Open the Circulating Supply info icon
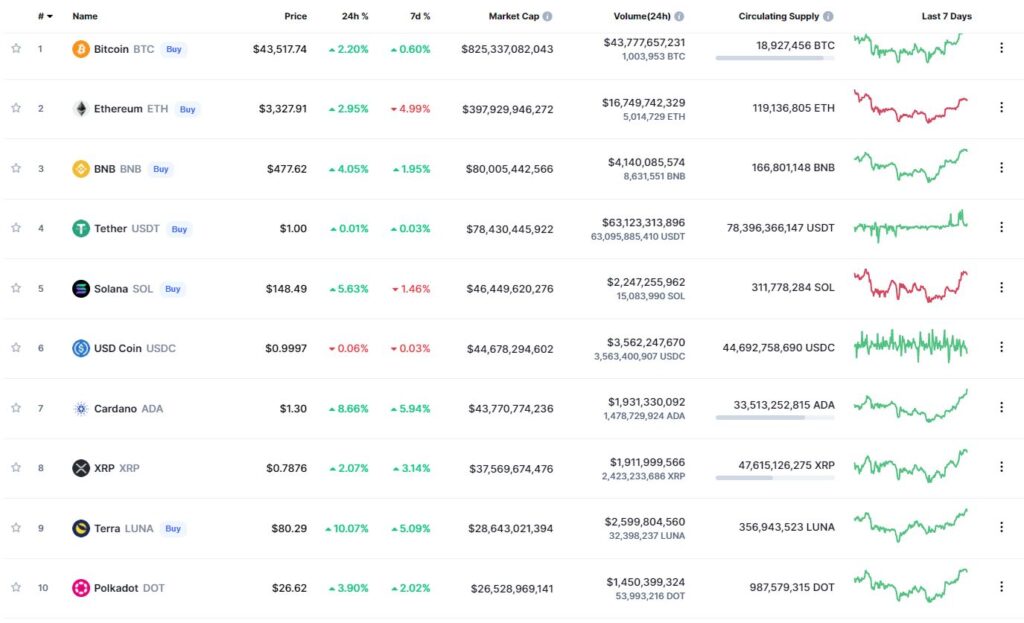The image size is (1024, 623). (828, 16)
